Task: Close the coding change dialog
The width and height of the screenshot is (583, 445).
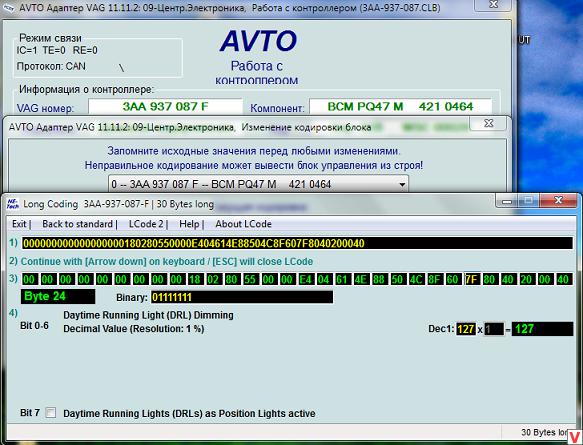Action: pyautogui.click(x=488, y=123)
